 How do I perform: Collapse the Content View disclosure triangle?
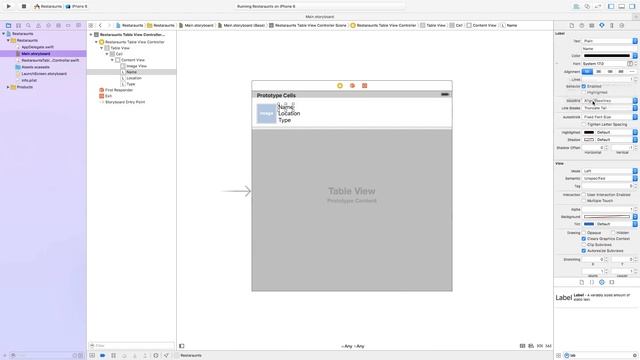[112, 60]
